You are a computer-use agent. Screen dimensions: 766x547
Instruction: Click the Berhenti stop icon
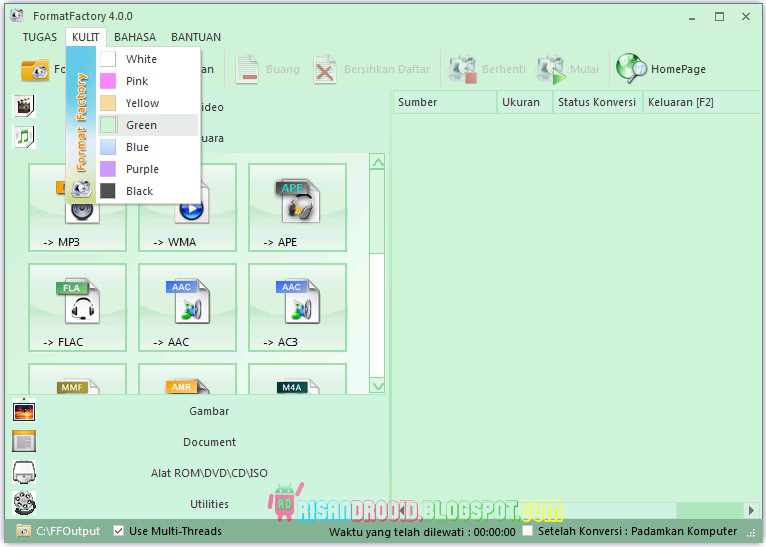pos(463,69)
